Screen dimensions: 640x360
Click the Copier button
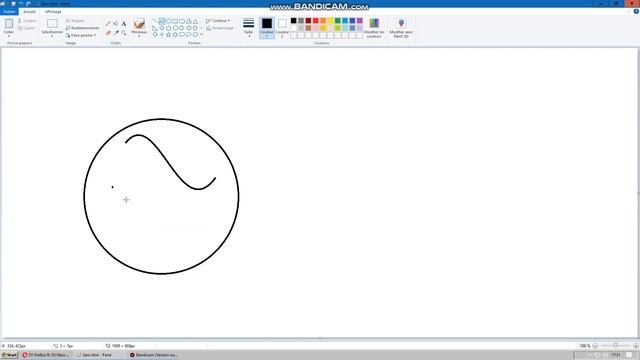(27, 28)
